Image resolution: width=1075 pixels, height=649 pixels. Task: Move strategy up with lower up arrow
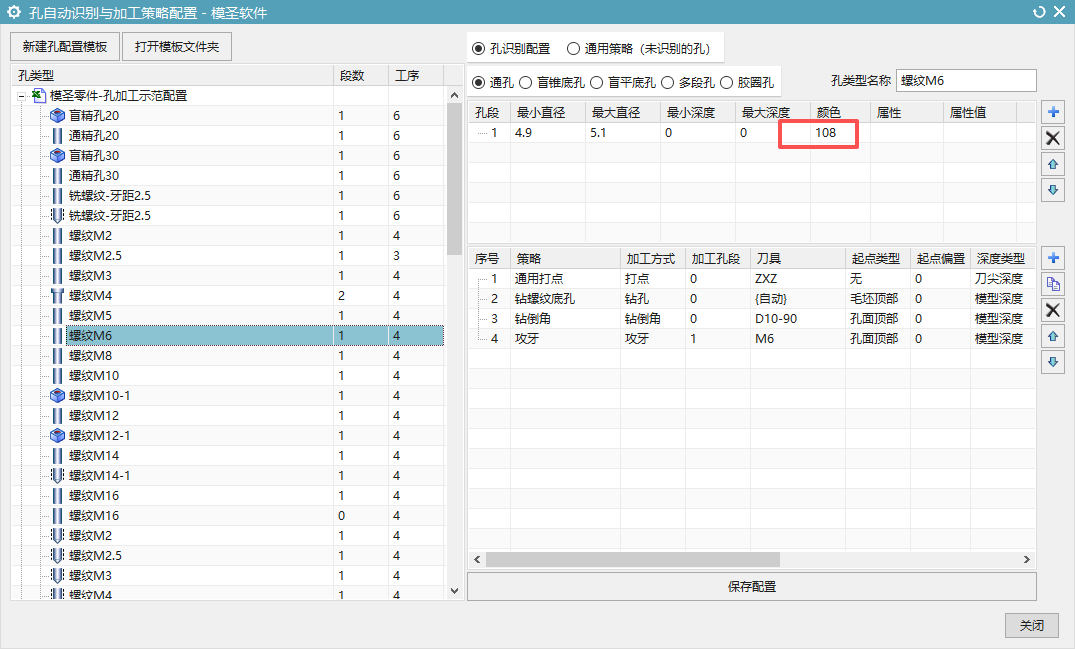(1053, 336)
